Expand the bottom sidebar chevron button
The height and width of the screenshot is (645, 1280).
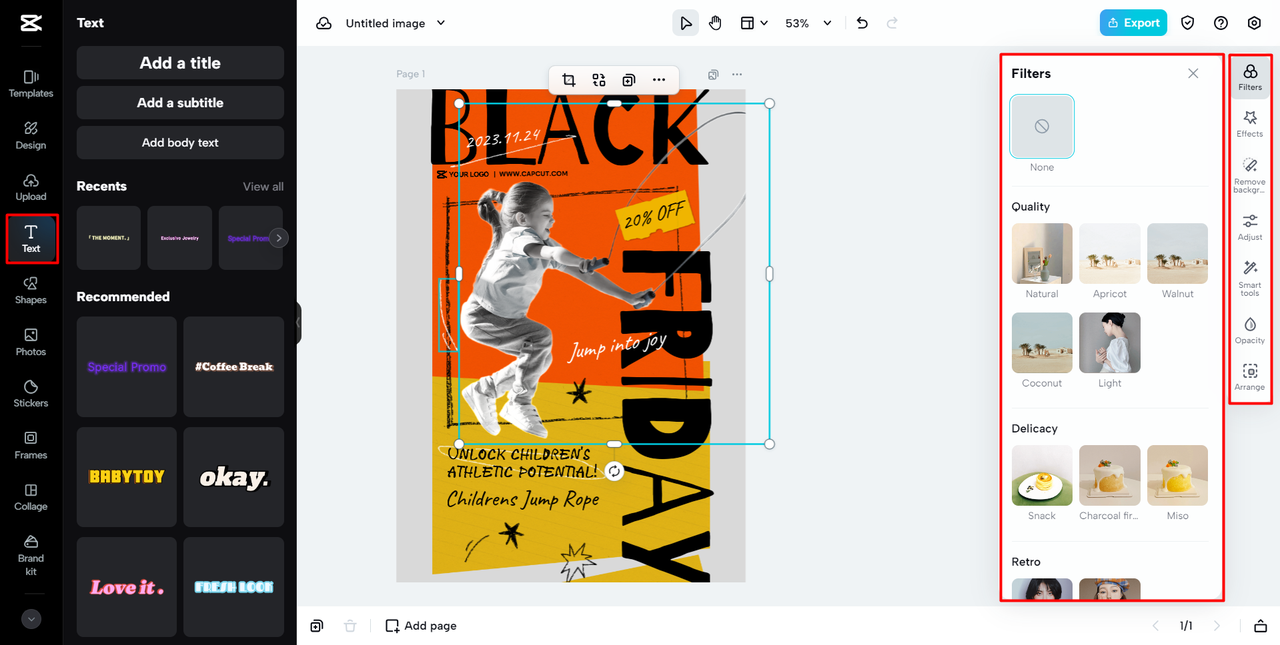click(31, 619)
